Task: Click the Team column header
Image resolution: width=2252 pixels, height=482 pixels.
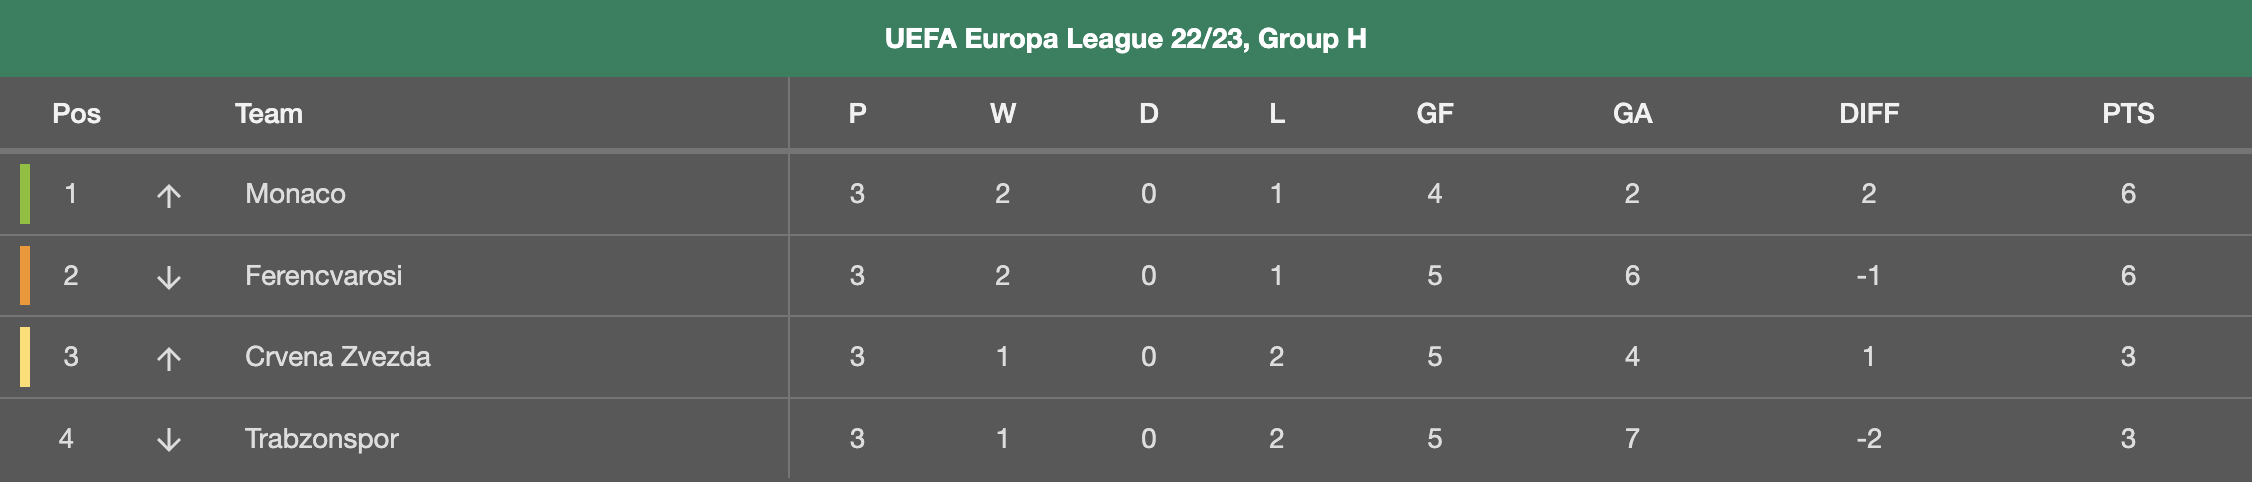Action: 269,114
